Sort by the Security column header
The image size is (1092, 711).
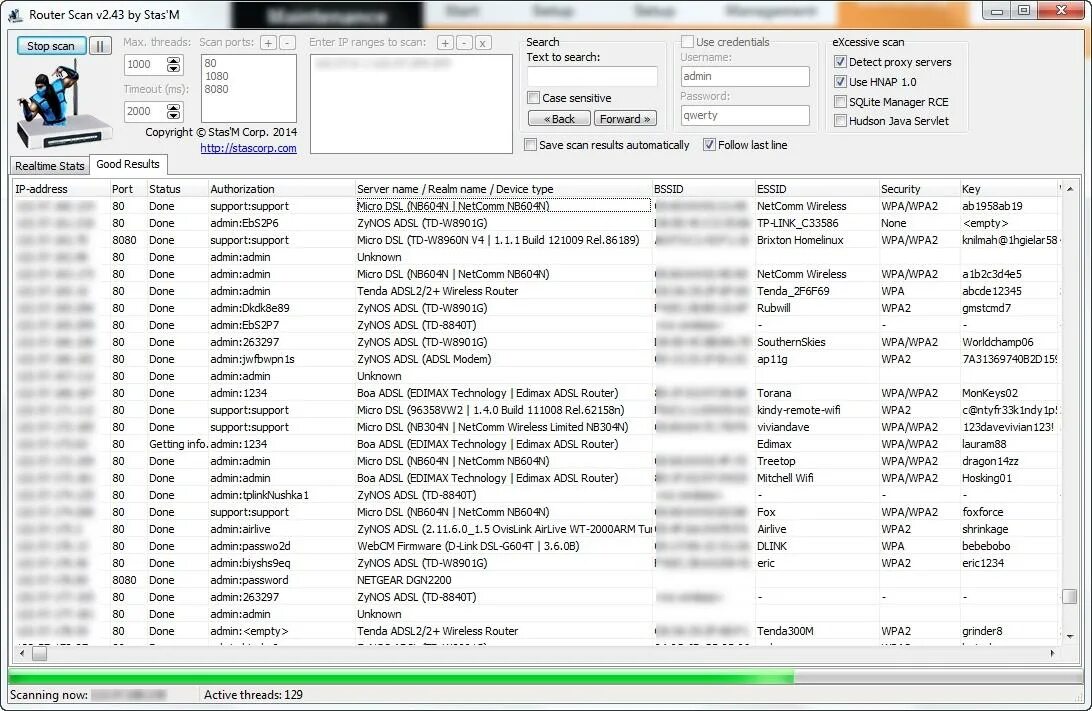(x=919, y=189)
